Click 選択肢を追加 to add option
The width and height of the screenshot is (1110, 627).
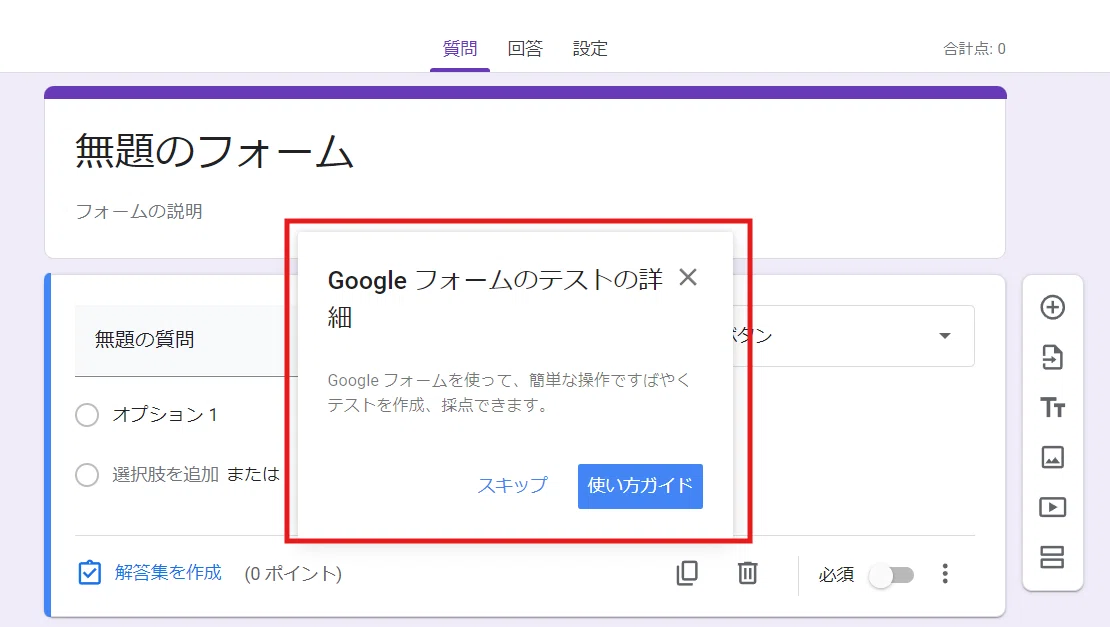coord(165,474)
